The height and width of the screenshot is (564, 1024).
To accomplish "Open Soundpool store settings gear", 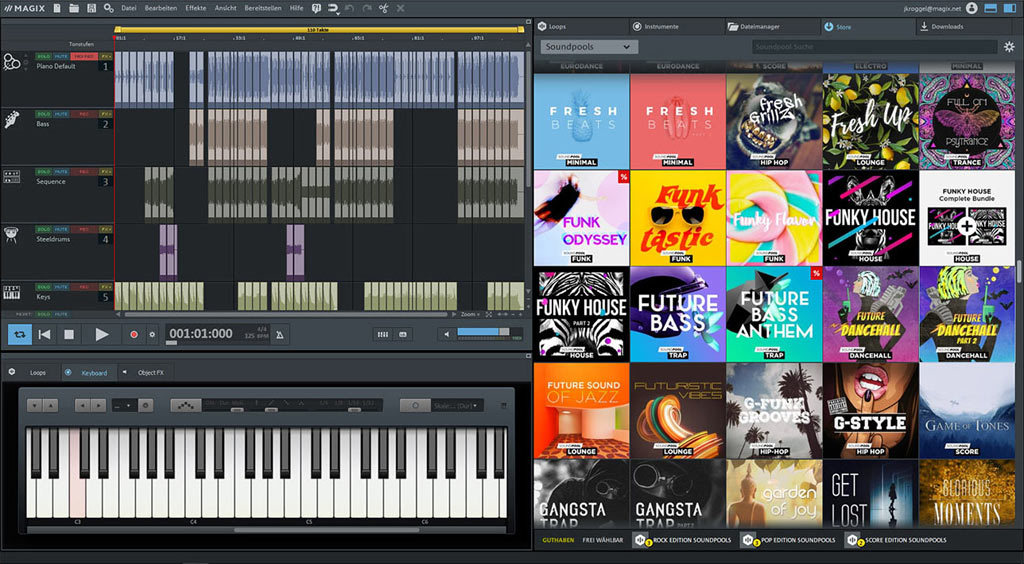I will click(1009, 47).
